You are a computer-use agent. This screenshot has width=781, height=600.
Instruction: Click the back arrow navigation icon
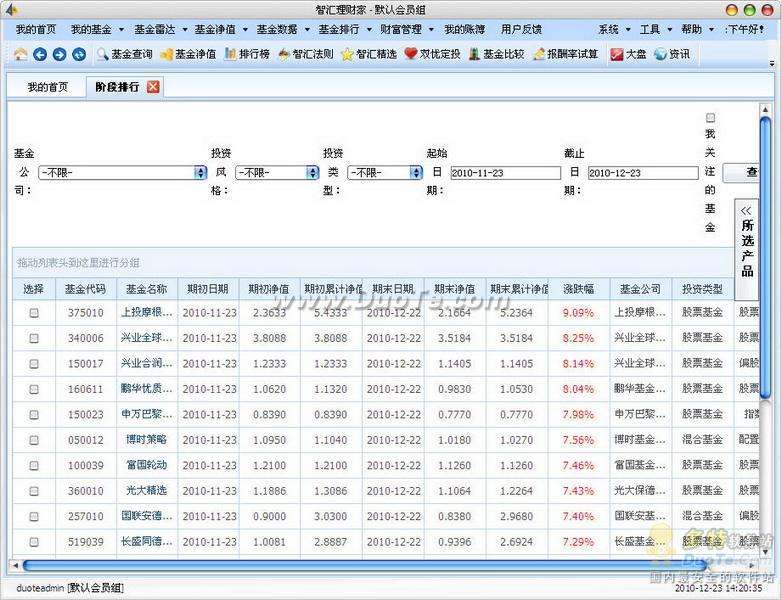coord(40,54)
